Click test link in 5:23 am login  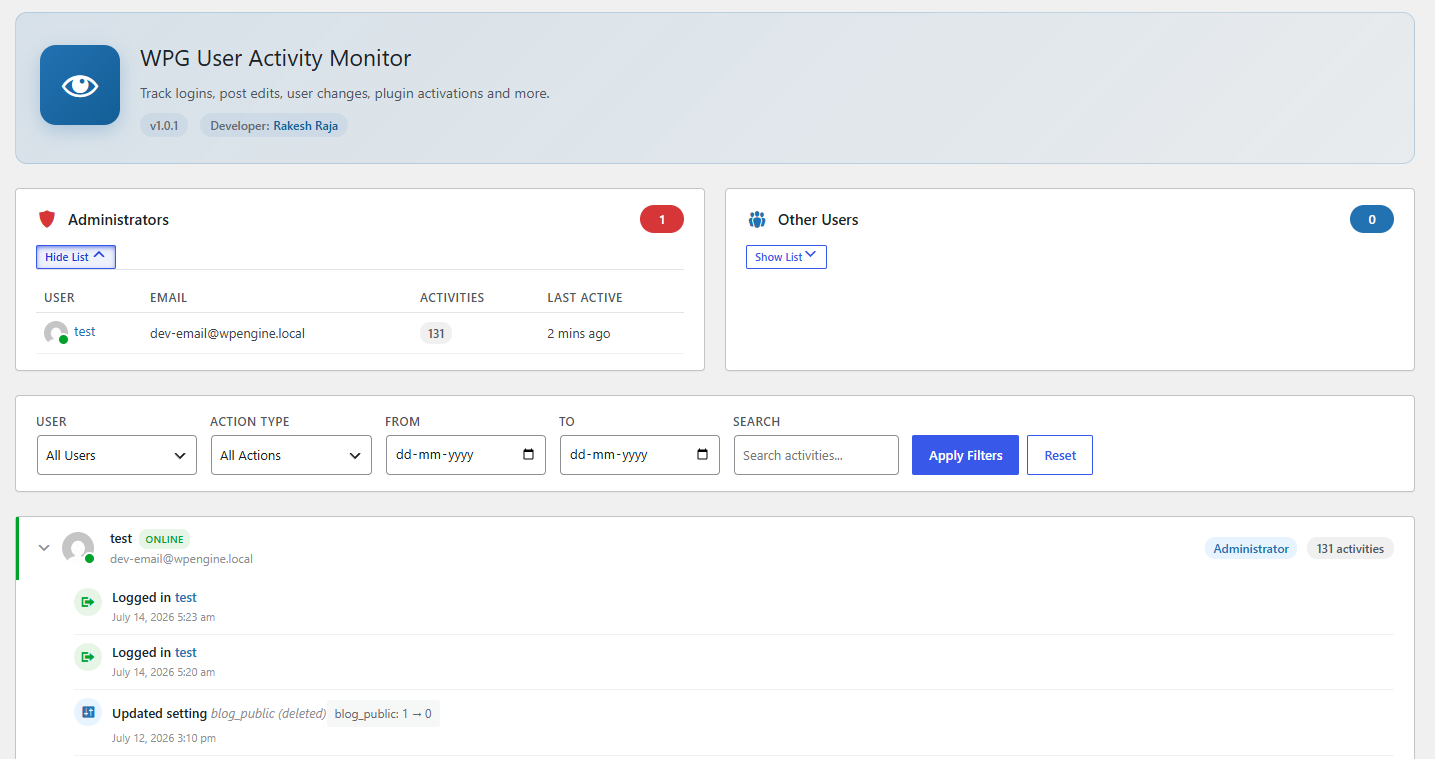click(x=186, y=598)
